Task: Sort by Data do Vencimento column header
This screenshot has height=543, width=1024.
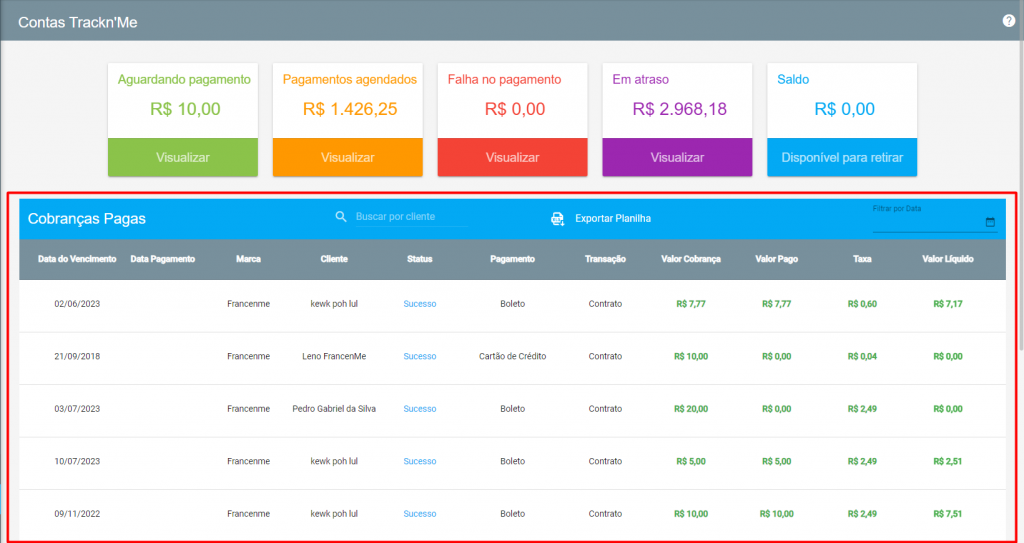Action: tap(77, 259)
